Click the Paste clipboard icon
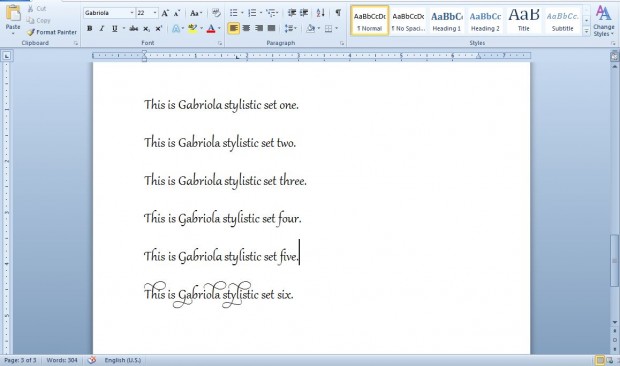Image resolution: width=620 pixels, height=366 pixels. tap(13, 14)
